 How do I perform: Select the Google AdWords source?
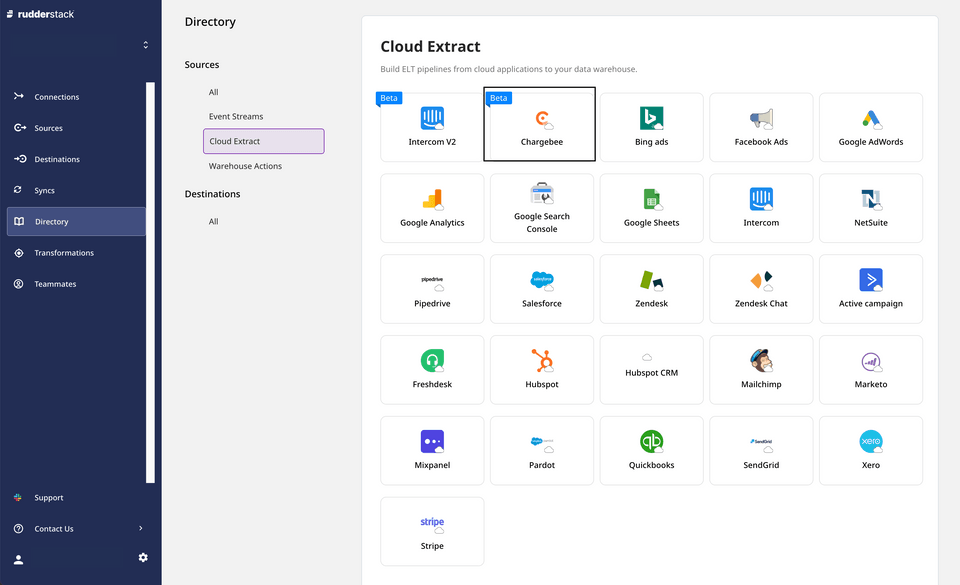(x=871, y=127)
